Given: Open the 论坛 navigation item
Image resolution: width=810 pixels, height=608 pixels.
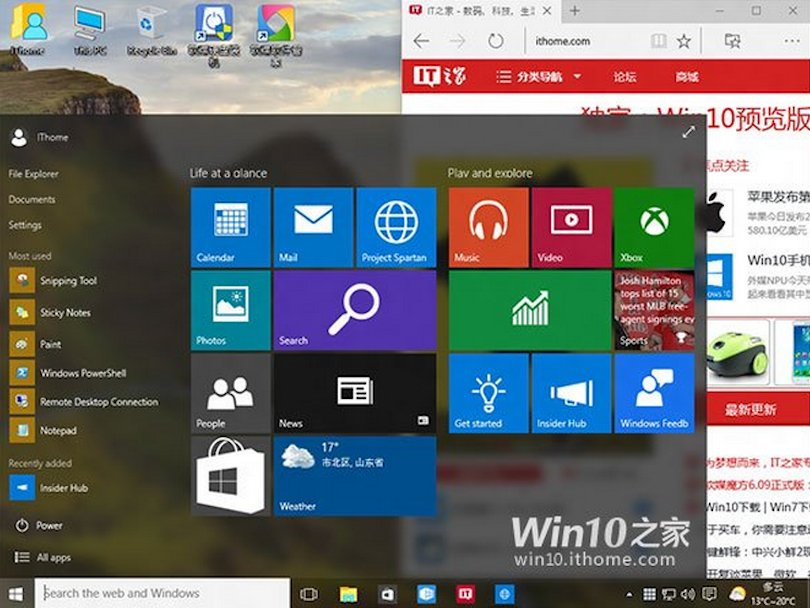Looking at the screenshot, I should tap(623, 77).
